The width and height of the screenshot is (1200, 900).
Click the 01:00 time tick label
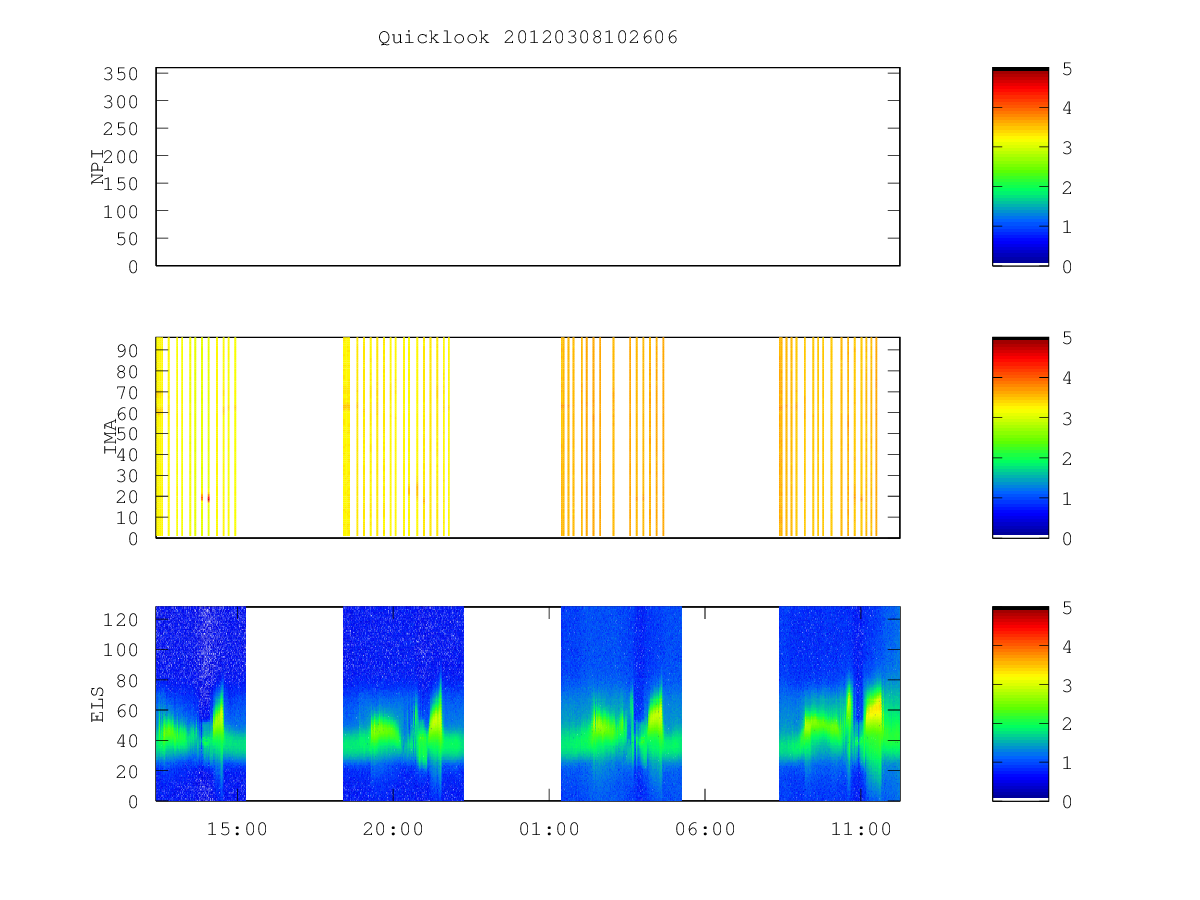(x=549, y=829)
